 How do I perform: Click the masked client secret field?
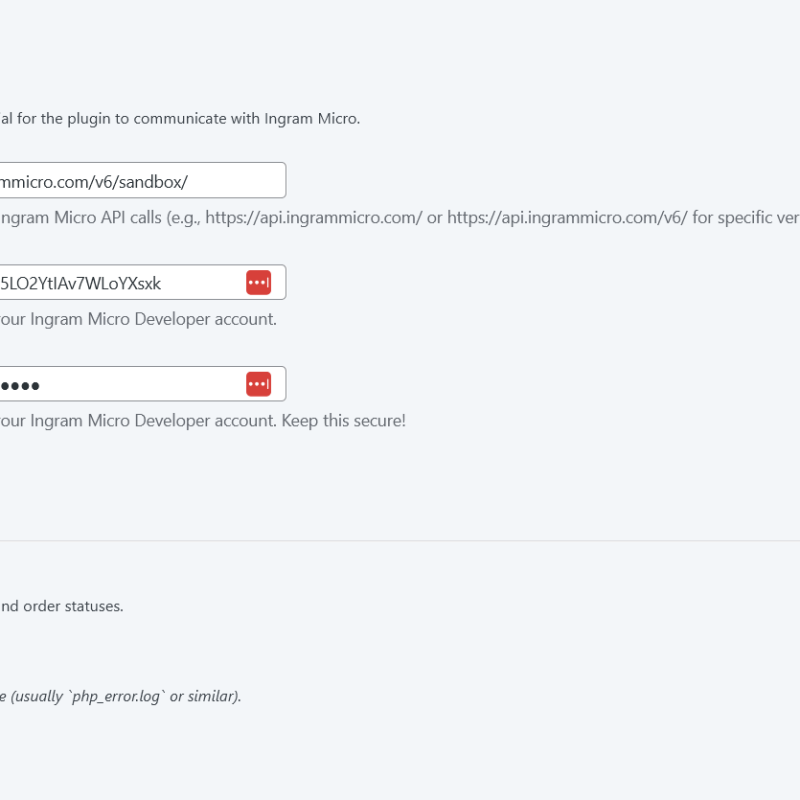(x=142, y=384)
